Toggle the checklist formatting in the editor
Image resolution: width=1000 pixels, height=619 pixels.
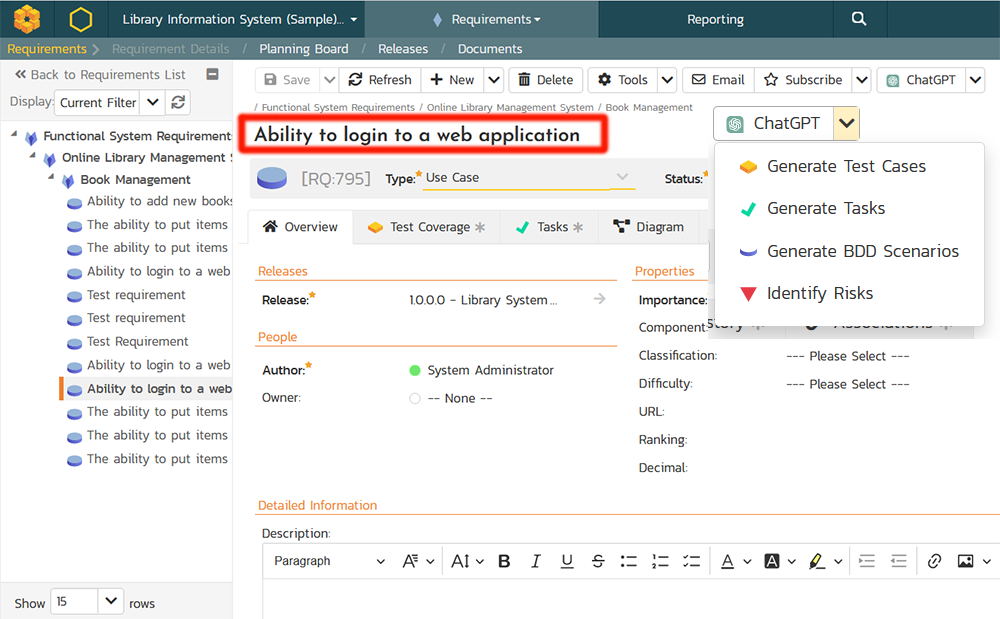(692, 561)
